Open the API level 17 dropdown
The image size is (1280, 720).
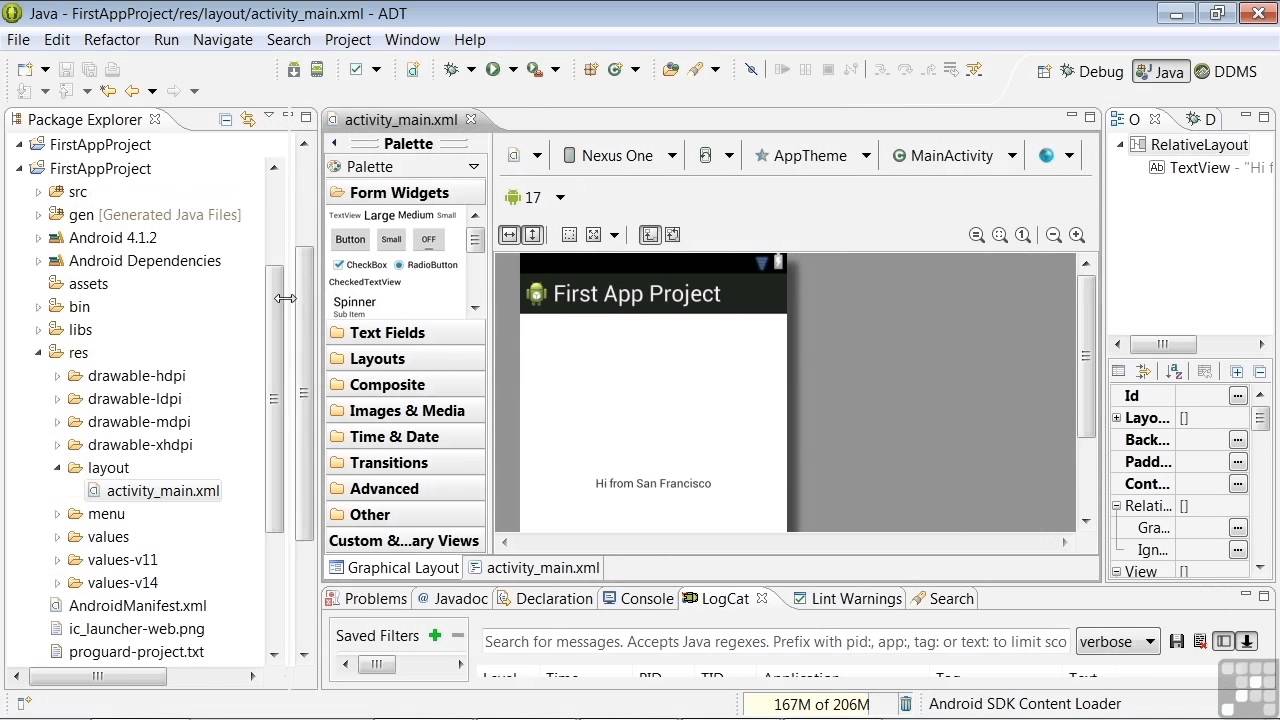click(x=536, y=197)
